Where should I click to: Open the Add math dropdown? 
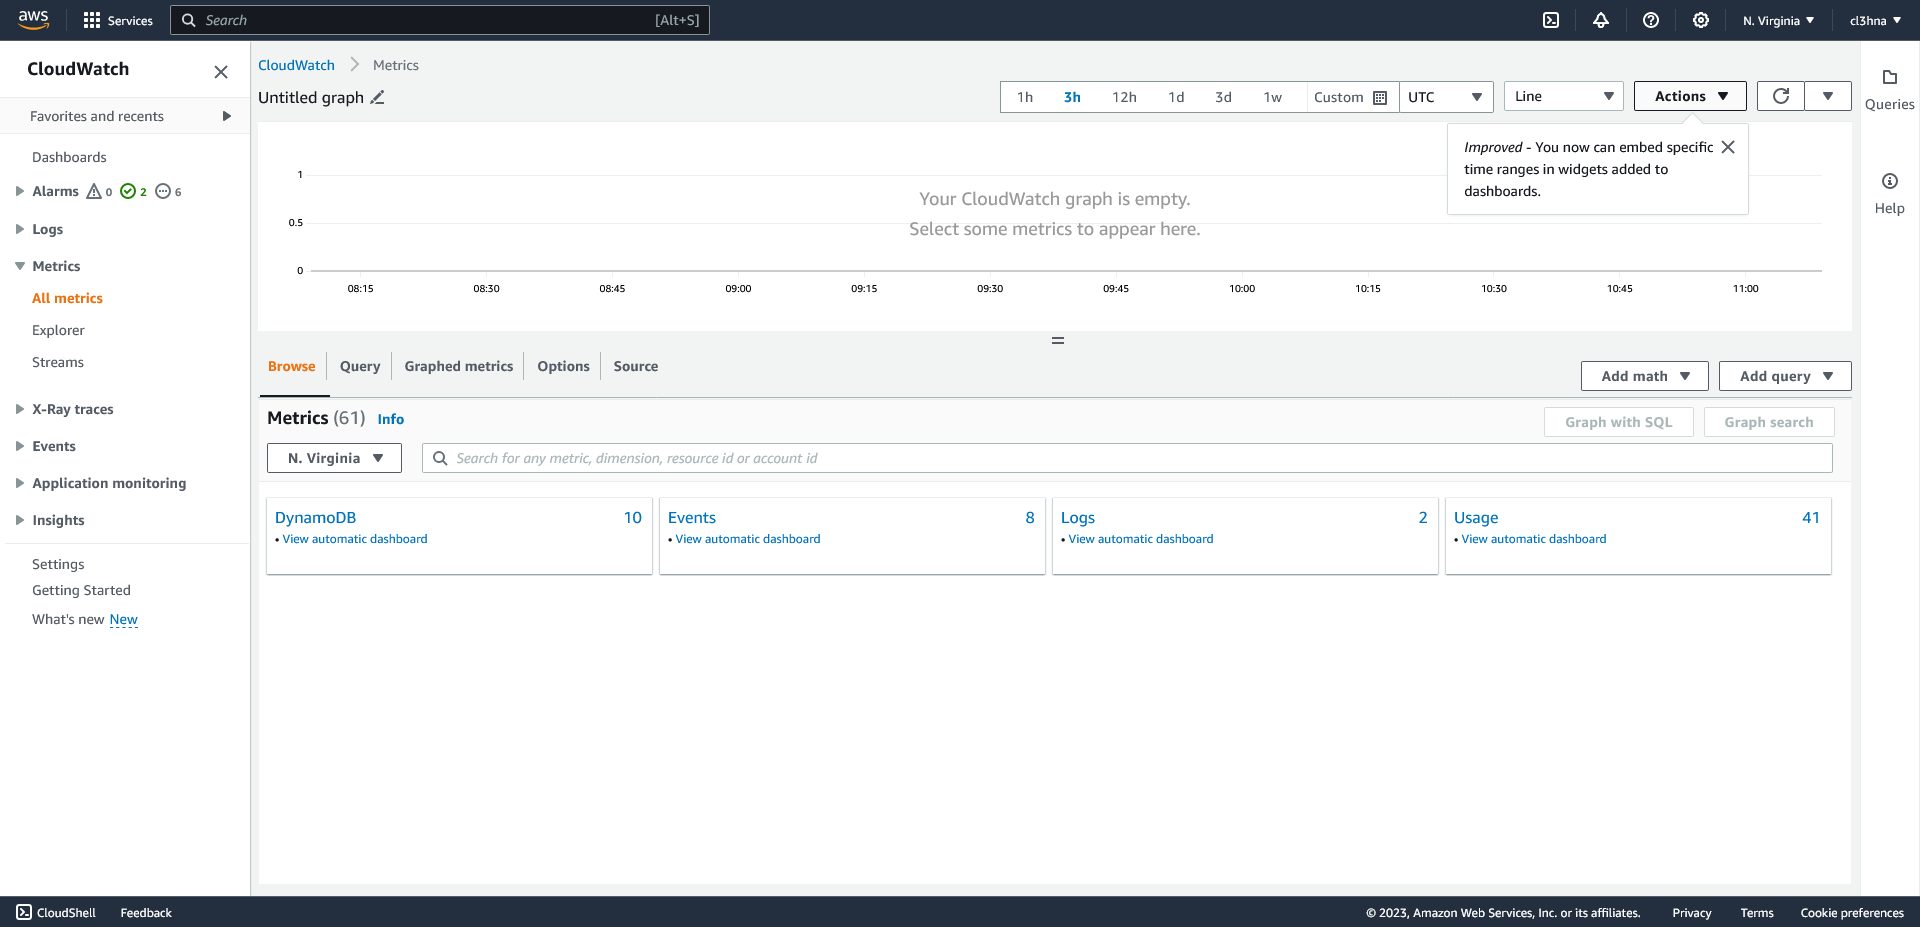1644,376
